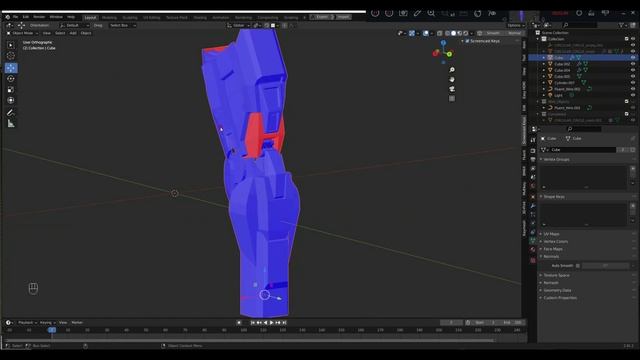This screenshot has height=360, width=640.
Task: Expand the UV Maps panel
Action: 551,234
